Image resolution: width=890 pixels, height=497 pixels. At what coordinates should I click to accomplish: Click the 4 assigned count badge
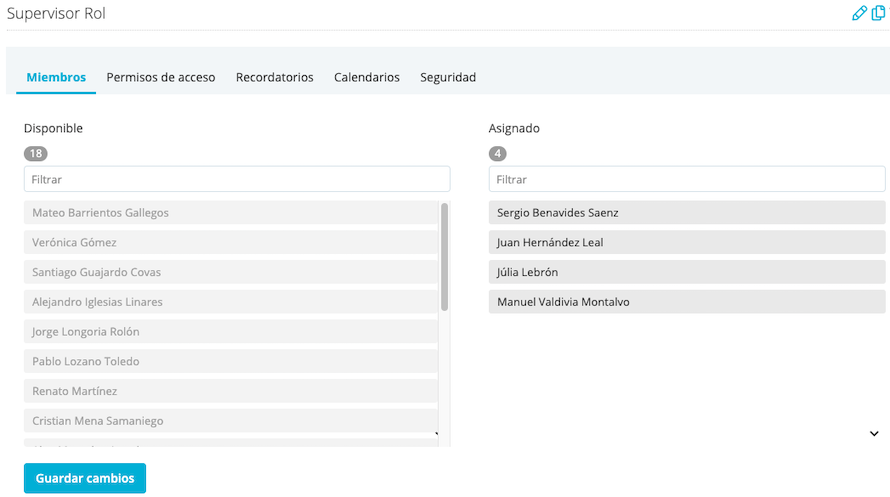tap(498, 154)
